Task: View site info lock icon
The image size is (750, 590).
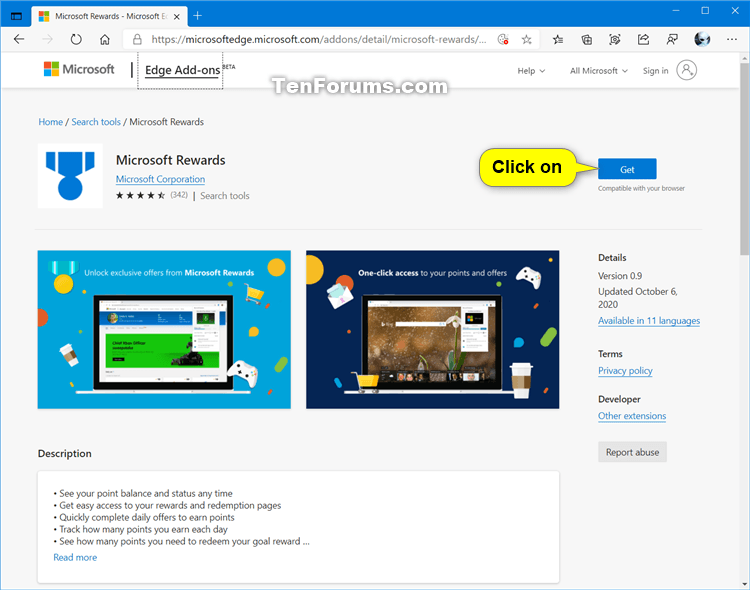Action: click(x=137, y=39)
